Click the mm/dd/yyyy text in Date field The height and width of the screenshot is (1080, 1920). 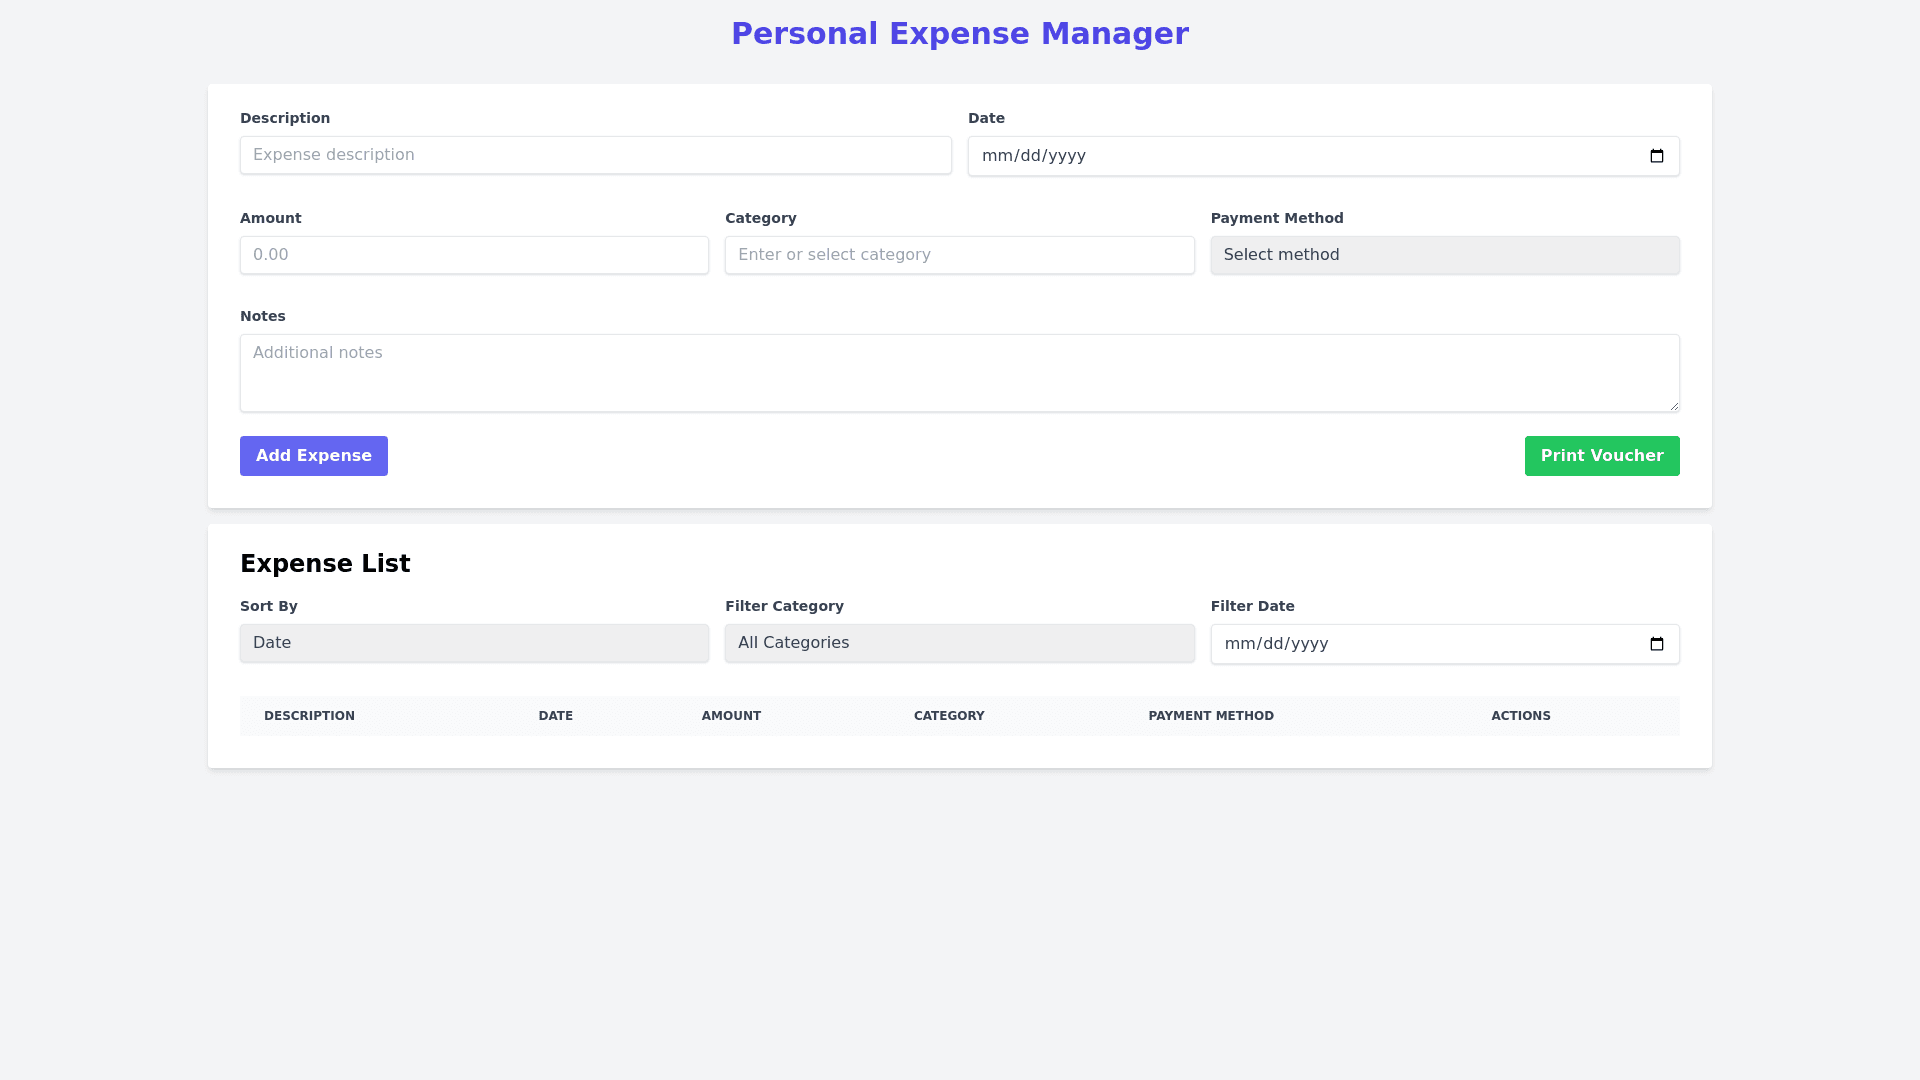click(1034, 156)
